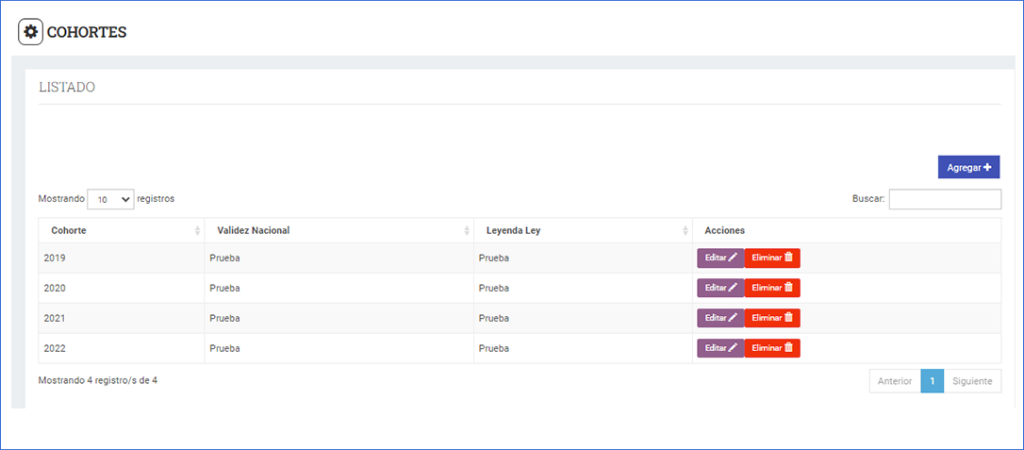Go to the Siguiente page
The width and height of the screenshot is (1024, 450).
[972, 381]
